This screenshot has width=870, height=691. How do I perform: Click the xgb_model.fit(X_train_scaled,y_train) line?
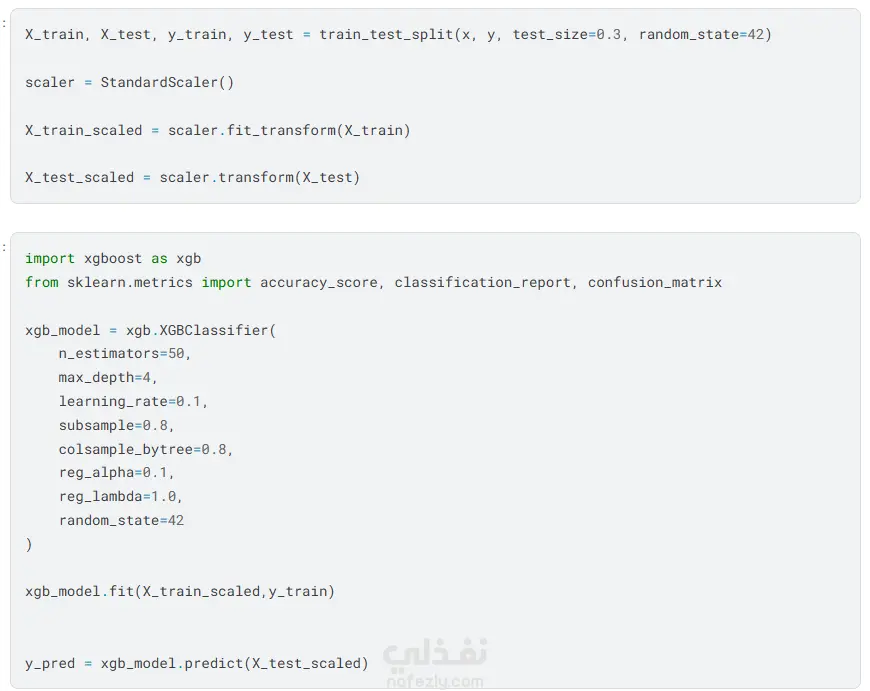(x=180, y=591)
